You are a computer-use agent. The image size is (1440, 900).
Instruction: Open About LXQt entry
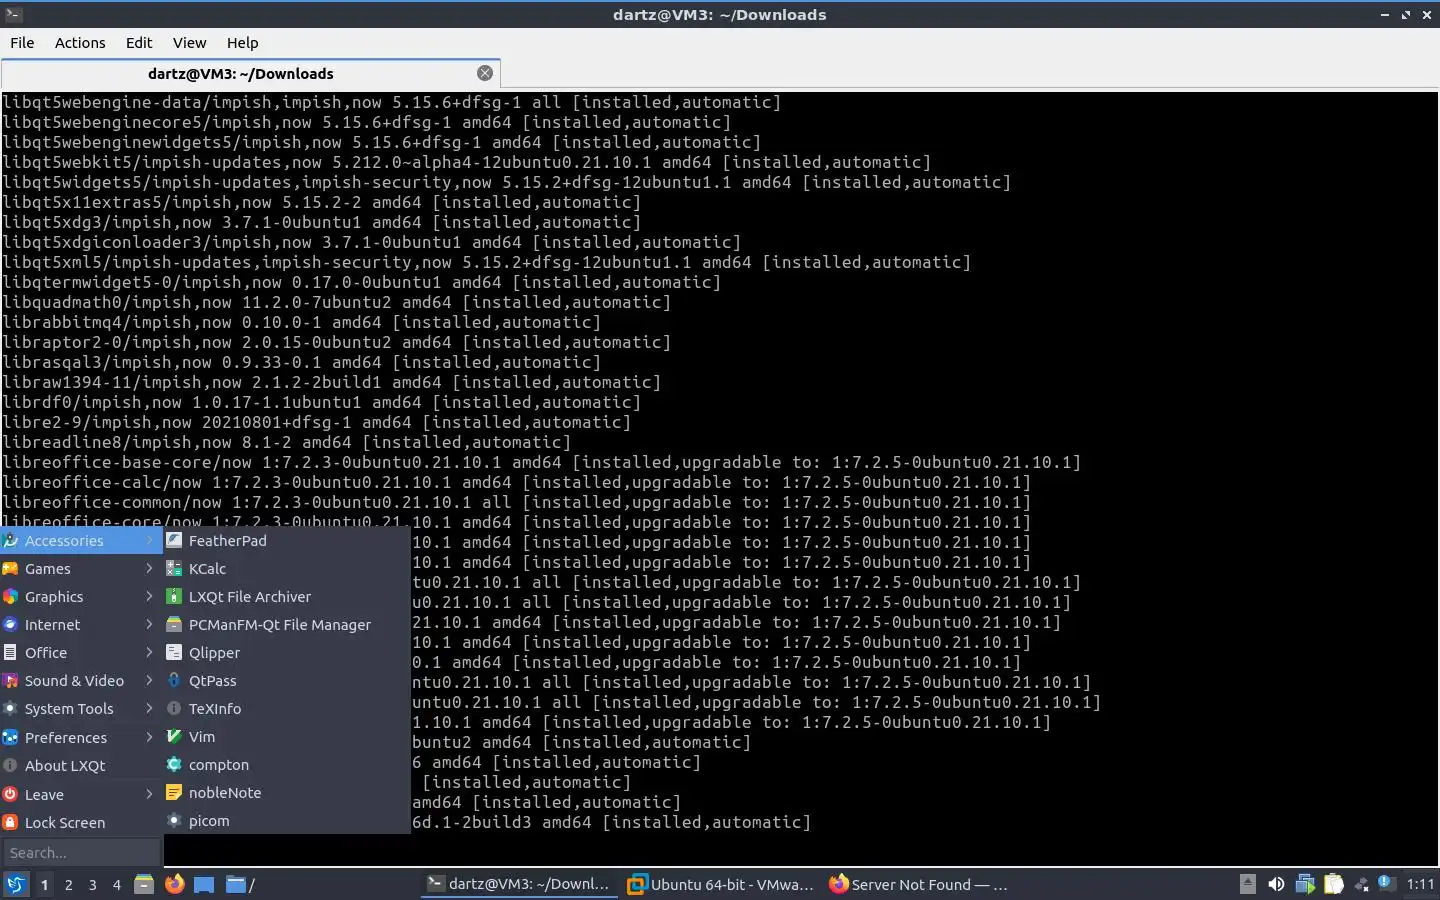80,765
